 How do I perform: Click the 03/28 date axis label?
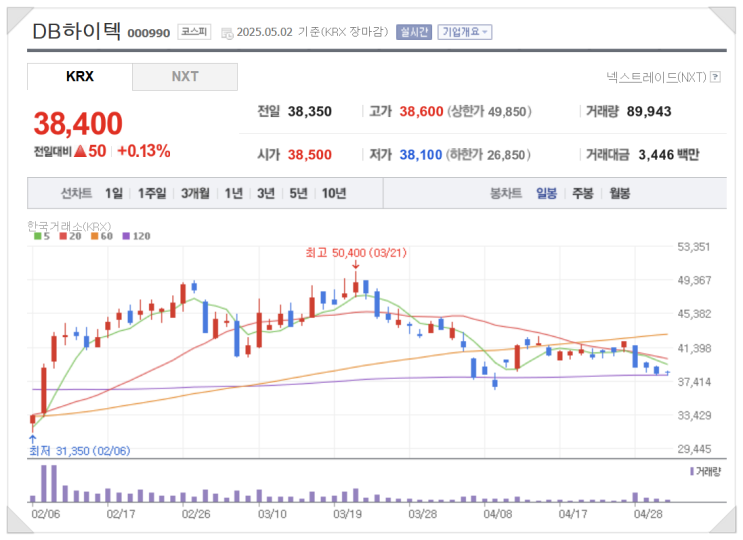tap(423, 514)
